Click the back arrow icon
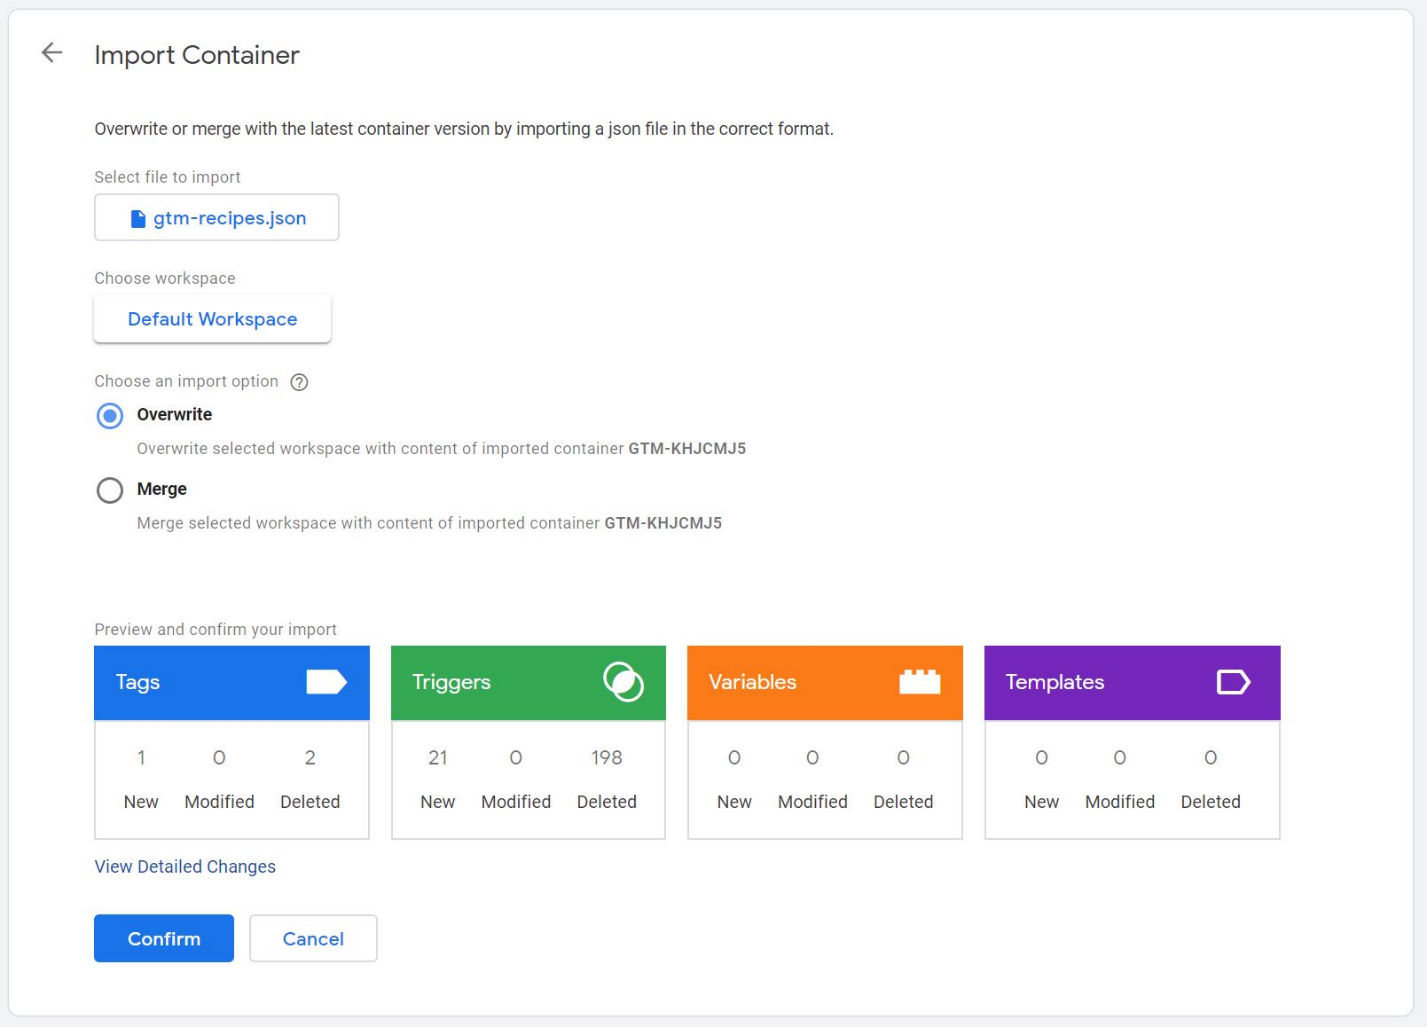 52,53
